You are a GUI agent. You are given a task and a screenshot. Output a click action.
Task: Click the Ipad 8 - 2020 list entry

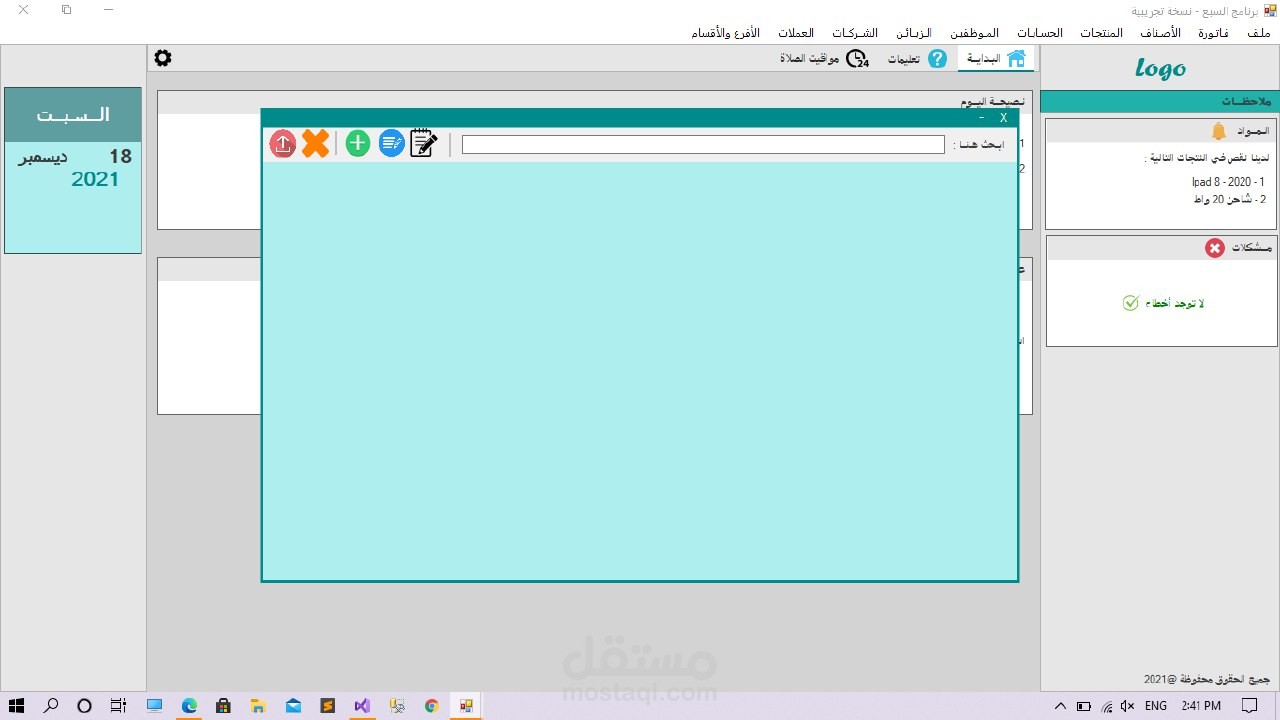pyautogui.click(x=1229, y=182)
